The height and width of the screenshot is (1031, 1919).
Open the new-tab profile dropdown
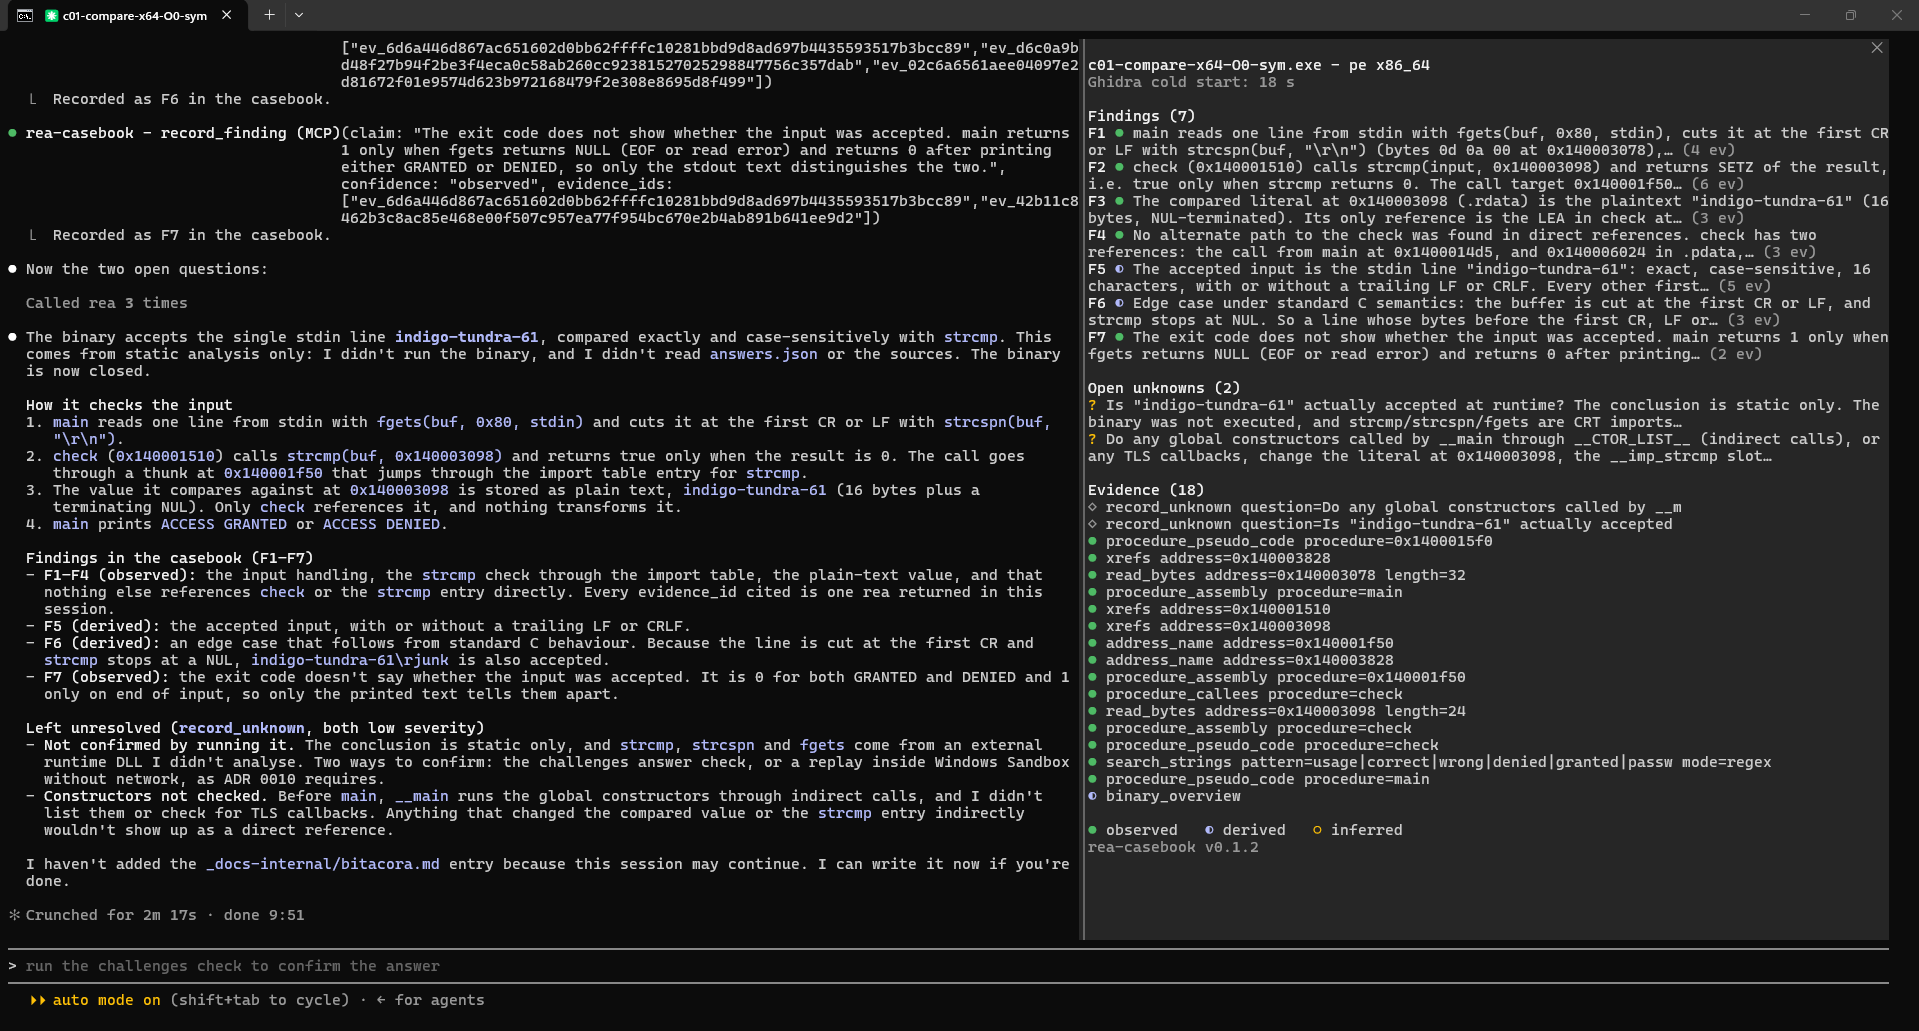tap(299, 15)
